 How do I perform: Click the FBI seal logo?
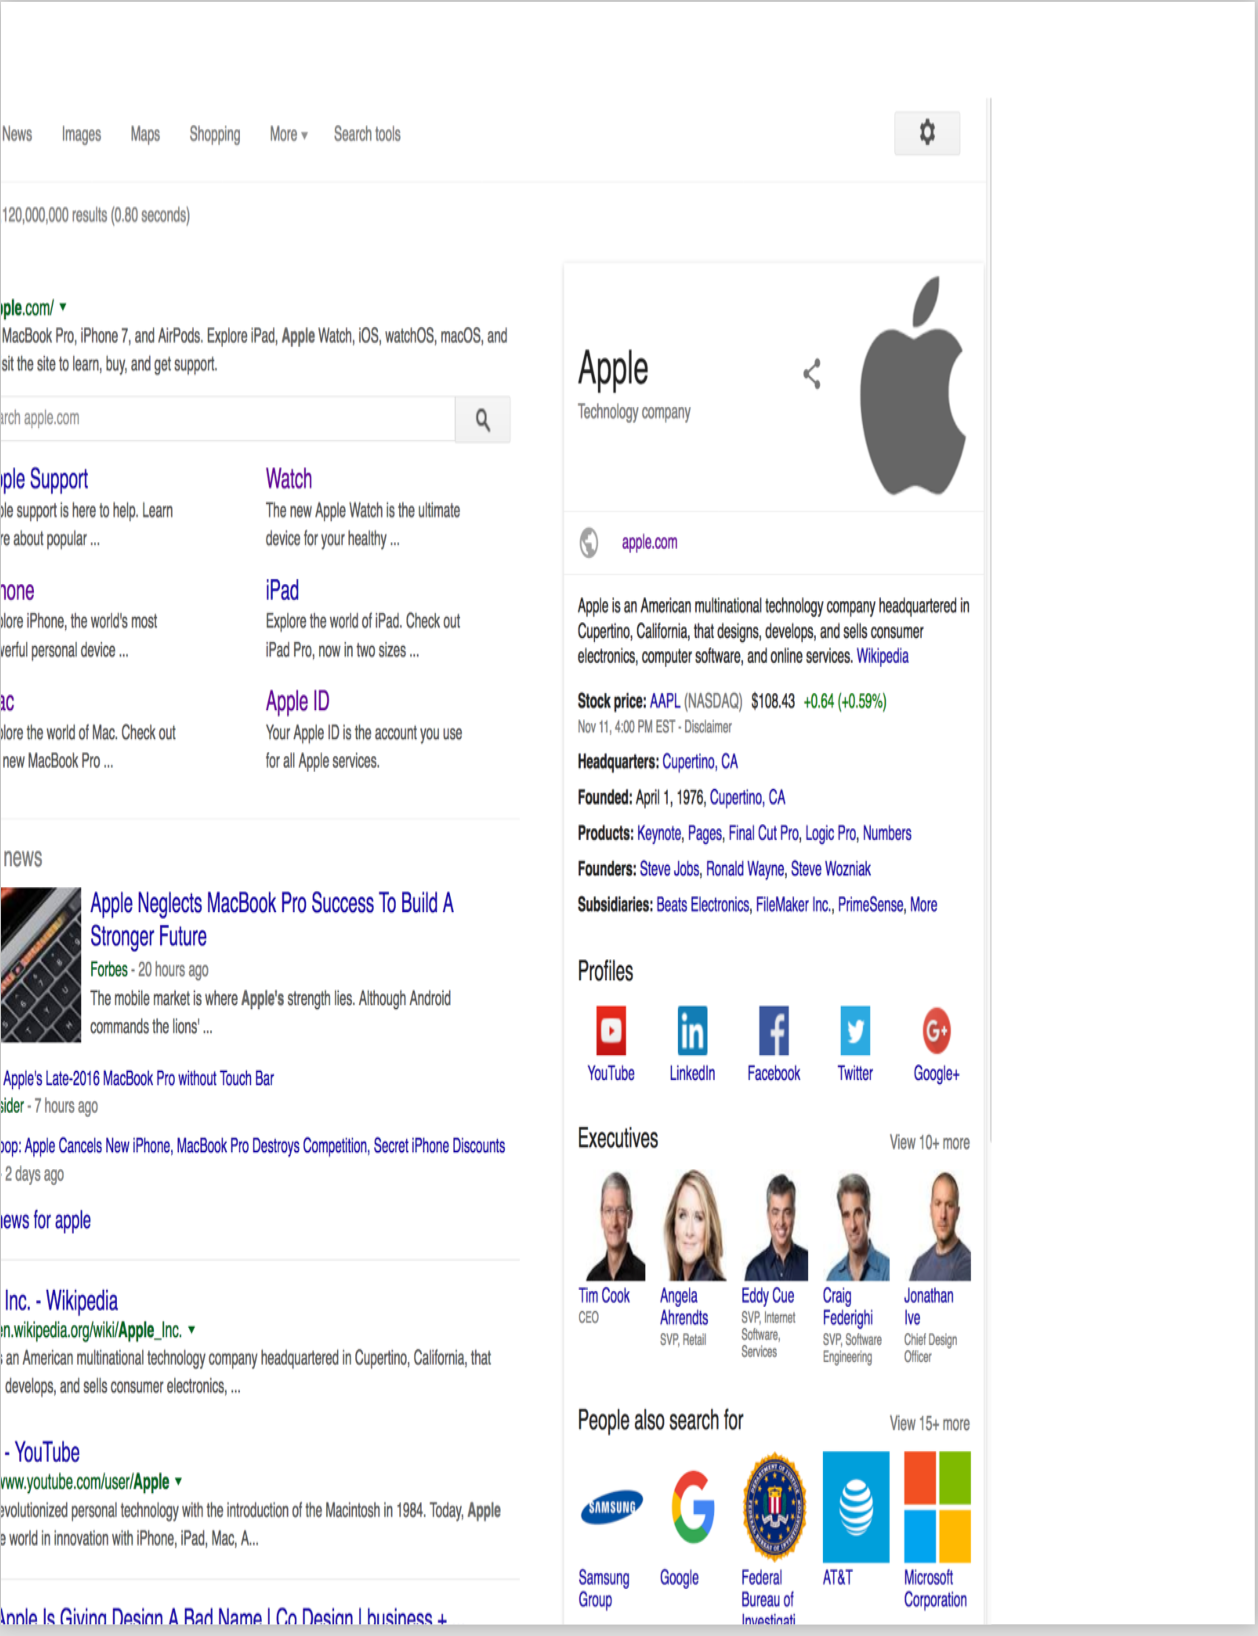click(774, 1507)
